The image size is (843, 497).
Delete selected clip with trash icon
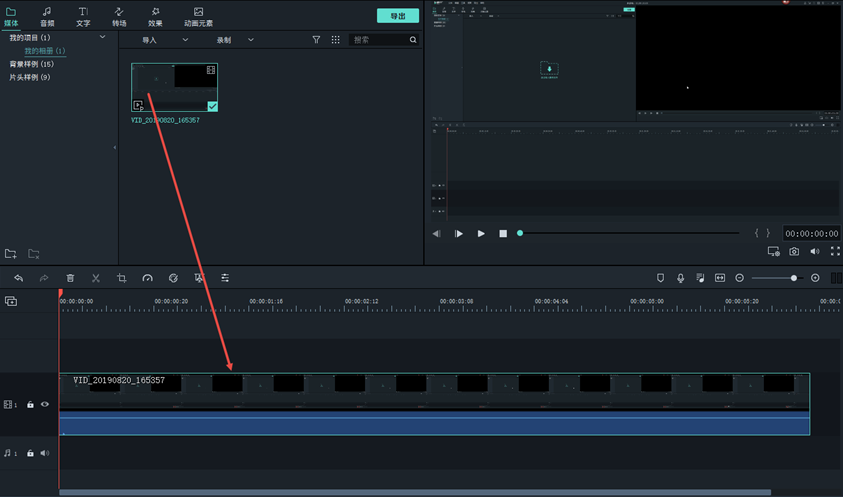tap(70, 278)
